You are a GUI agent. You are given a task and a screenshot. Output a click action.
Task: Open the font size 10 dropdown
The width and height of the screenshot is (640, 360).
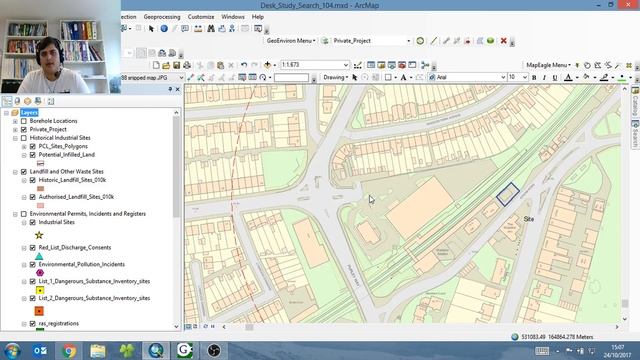point(524,77)
